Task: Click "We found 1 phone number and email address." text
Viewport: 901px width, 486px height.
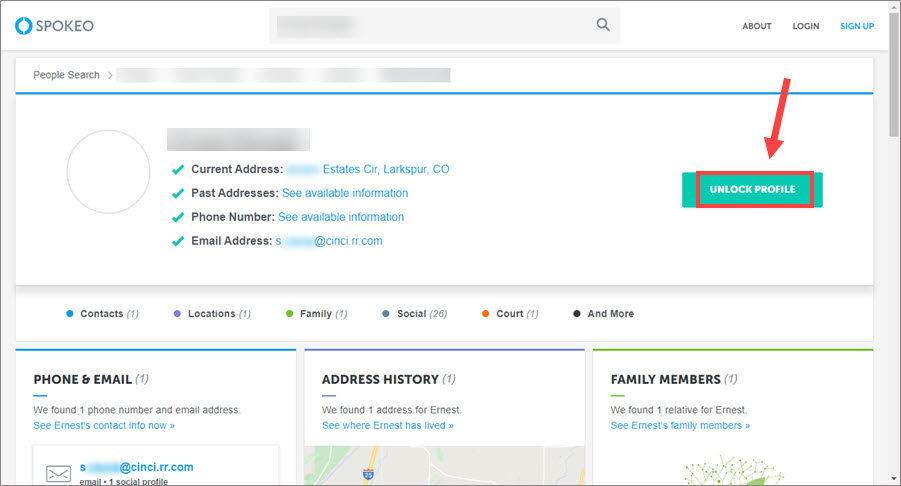Action: click(137, 410)
